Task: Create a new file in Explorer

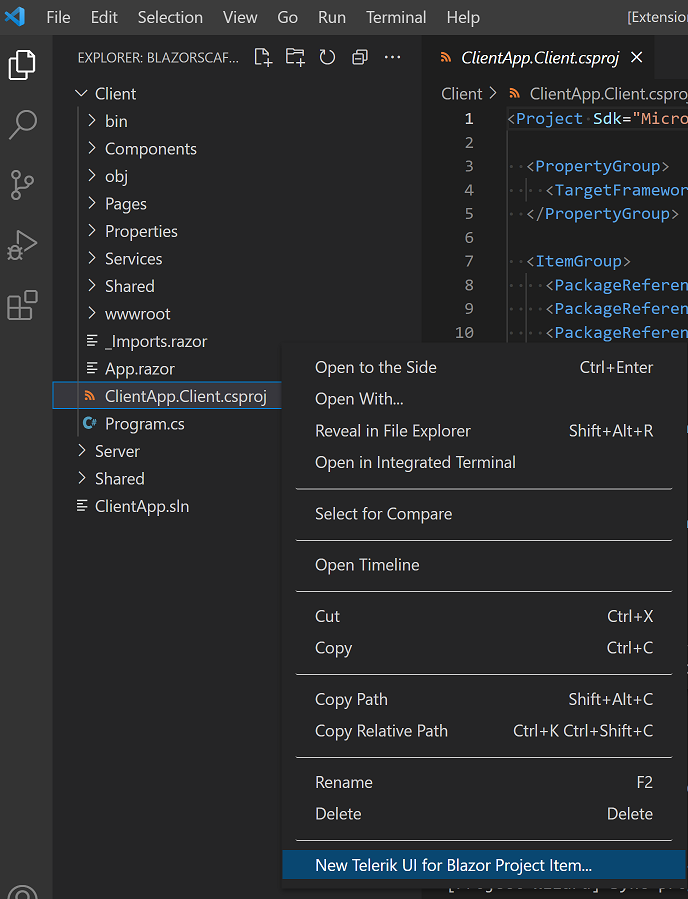Action: coord(263,57)
